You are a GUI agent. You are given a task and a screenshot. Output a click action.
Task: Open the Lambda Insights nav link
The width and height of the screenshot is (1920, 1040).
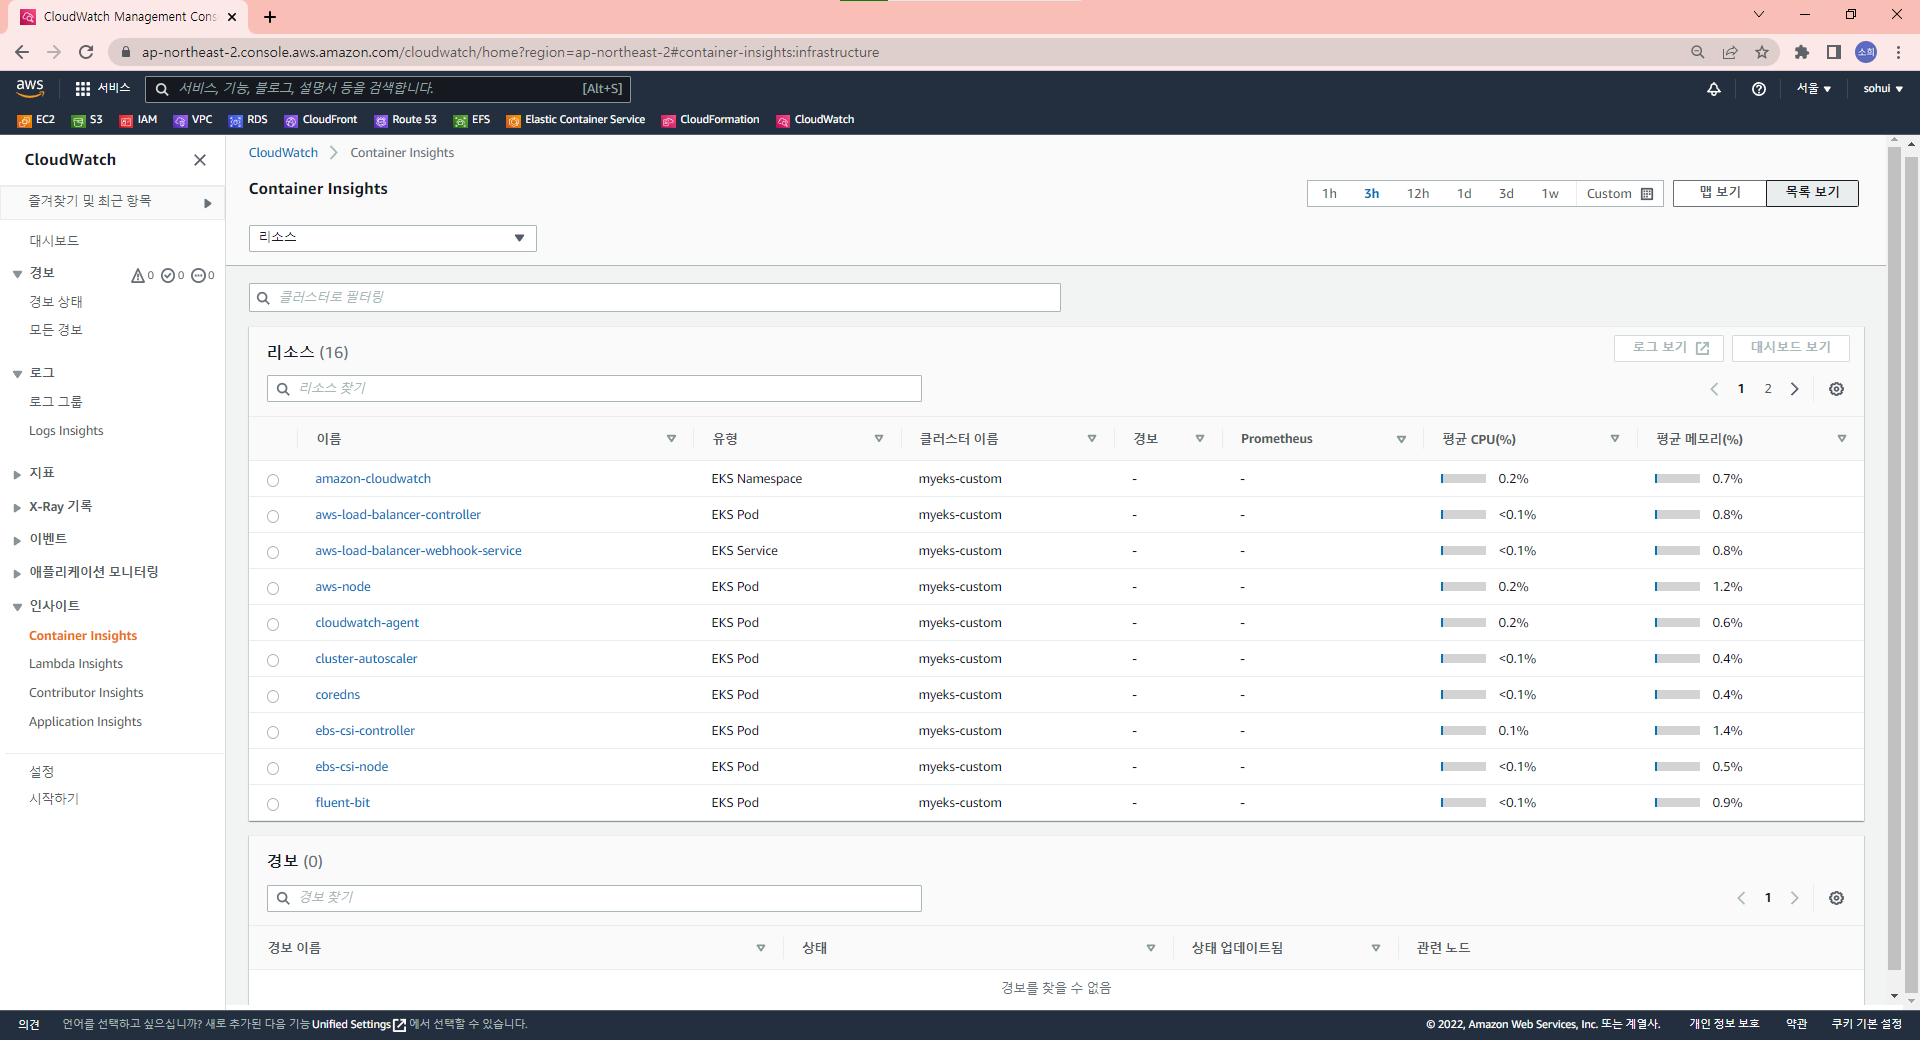(x=76, y=664)
